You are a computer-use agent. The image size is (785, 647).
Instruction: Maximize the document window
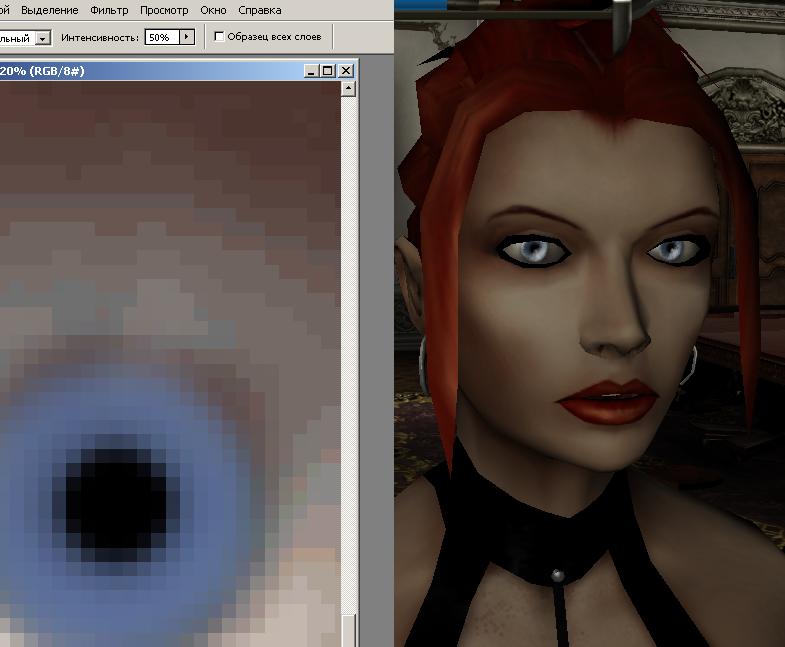[x=328, y=71]
